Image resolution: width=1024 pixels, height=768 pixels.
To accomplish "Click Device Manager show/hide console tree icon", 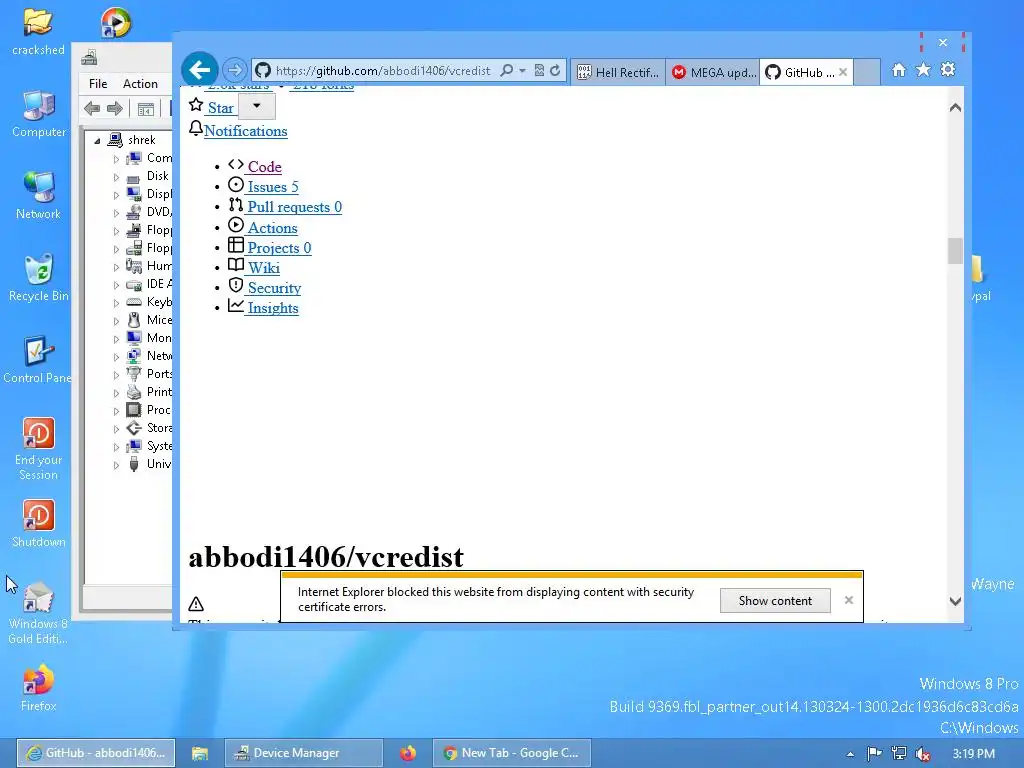I will point(146,109).
